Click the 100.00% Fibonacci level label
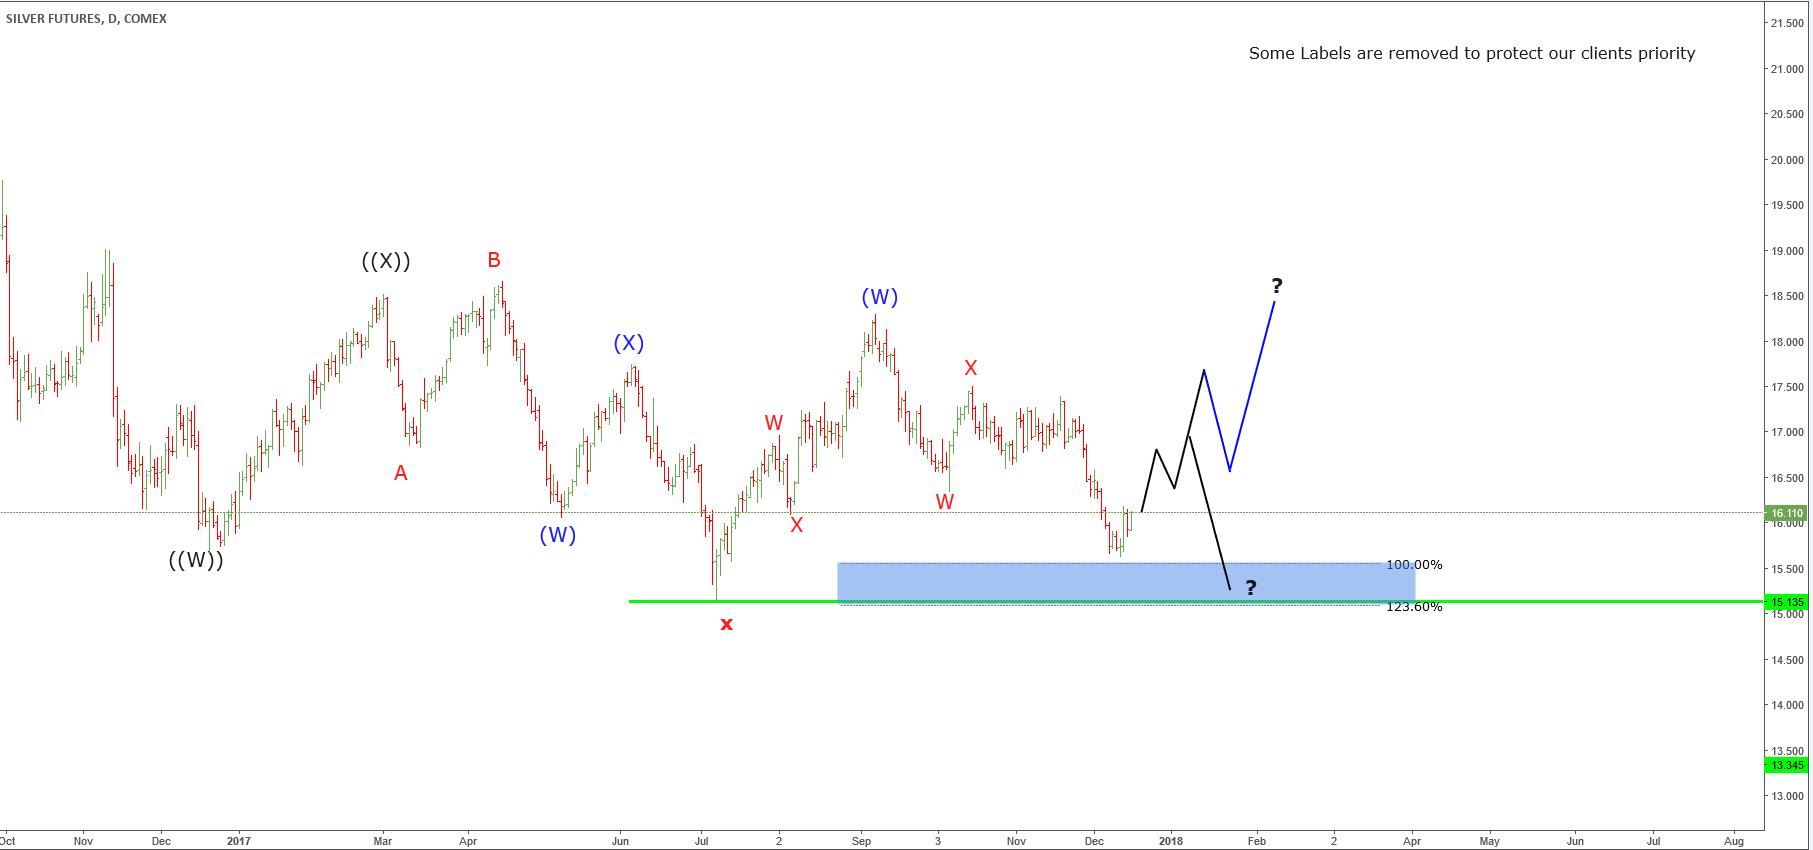Image resolution: width=1813 pixels, height=850 pixels. pos(1414,565)
